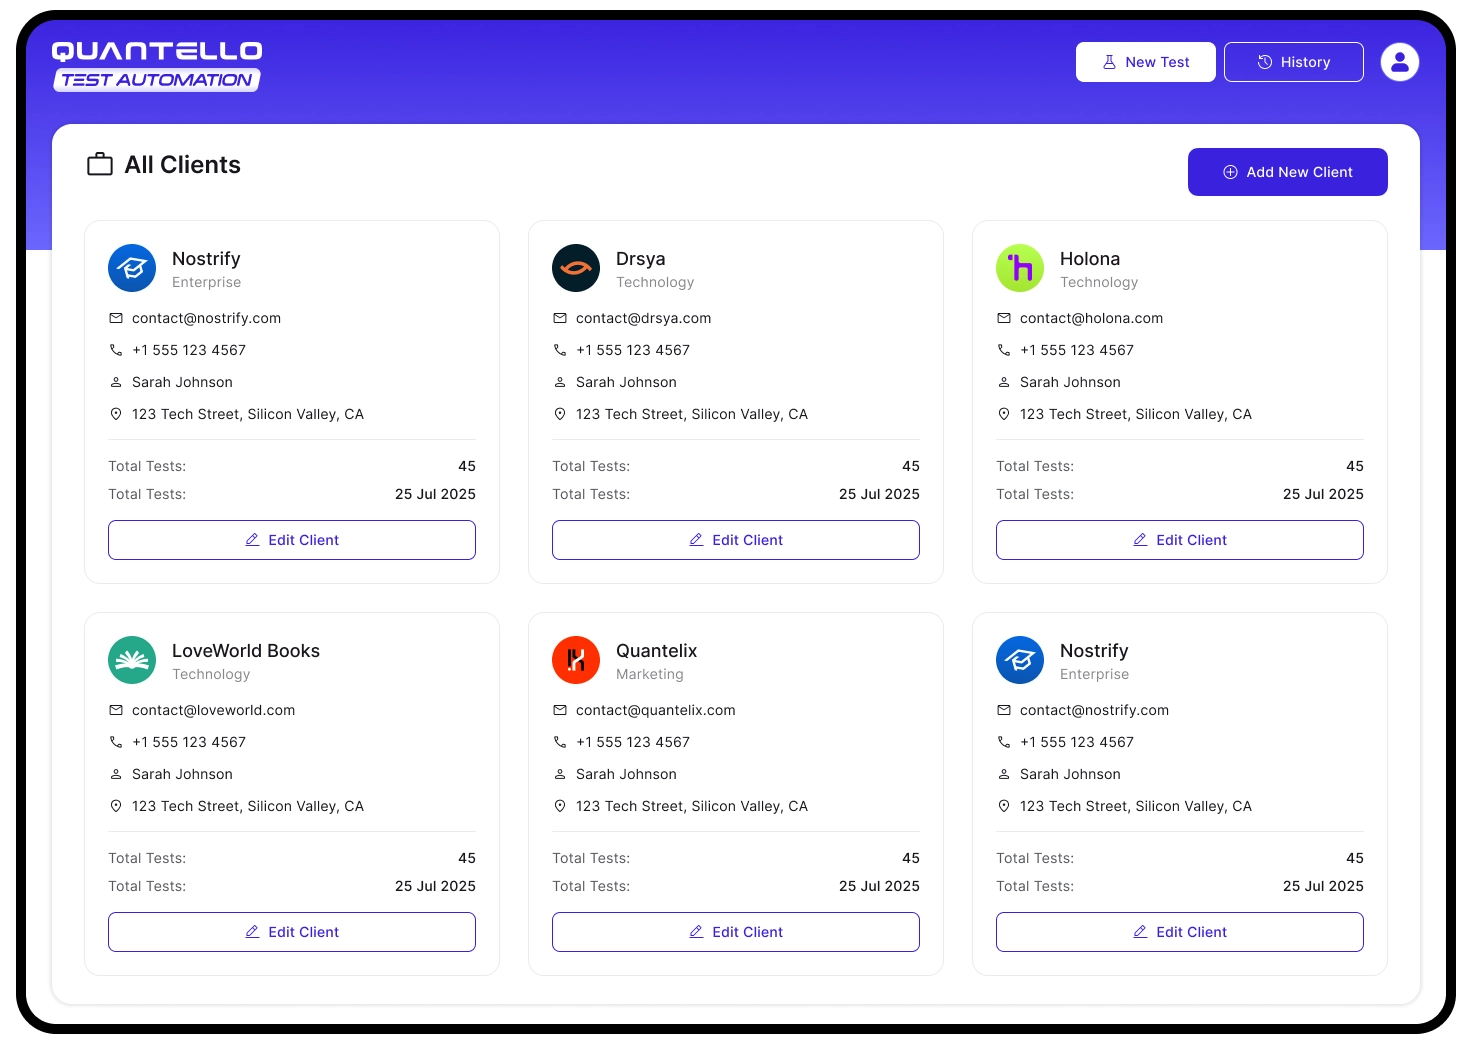Click the location pin in Quantelix card
Viewport: 1472px width, 1056px height.
[x=560, y=806]
